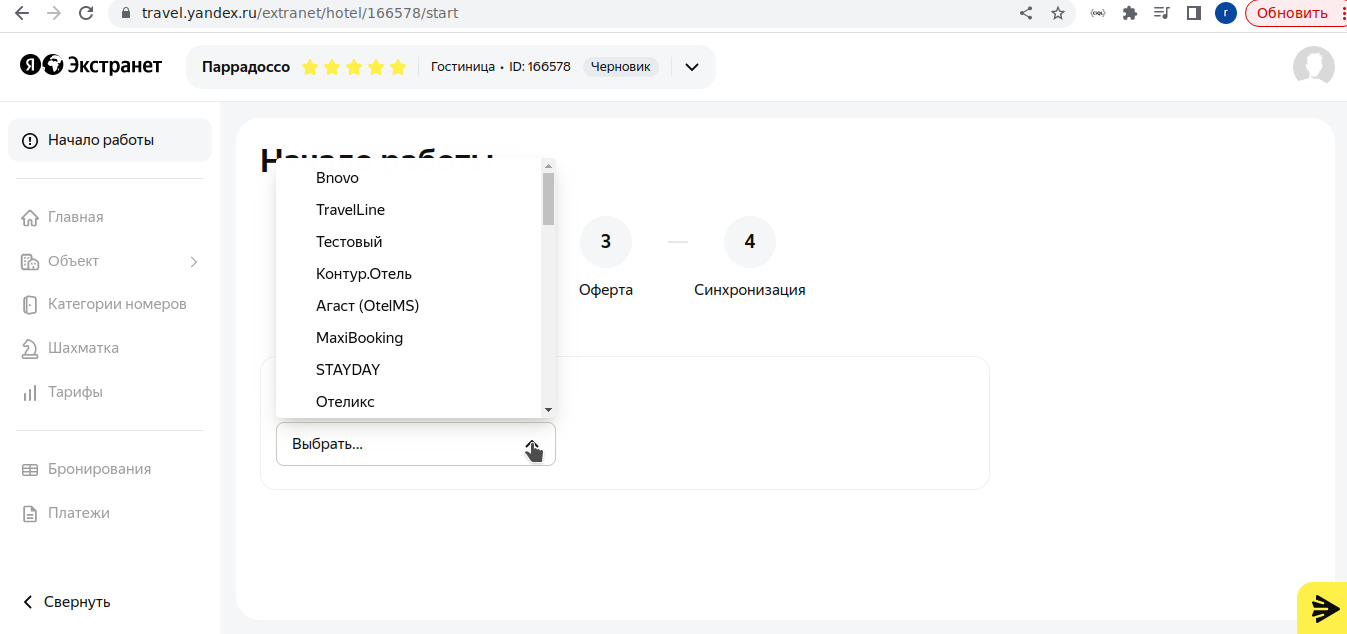This screenshot has width=1347, height=634.
Task: Expand the hotel selector chevron
Action: (691, 67)
